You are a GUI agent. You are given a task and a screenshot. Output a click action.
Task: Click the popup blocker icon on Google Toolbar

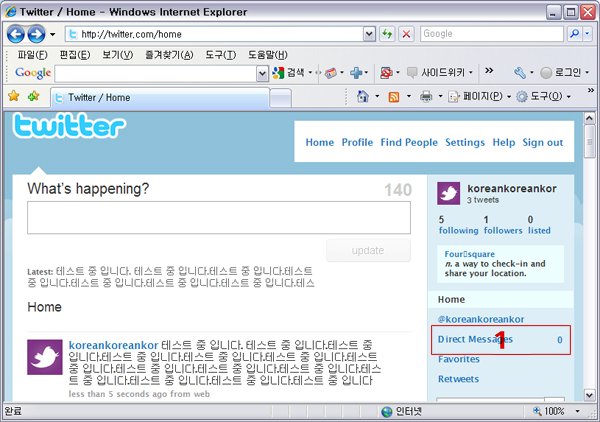tap(386, 73)
